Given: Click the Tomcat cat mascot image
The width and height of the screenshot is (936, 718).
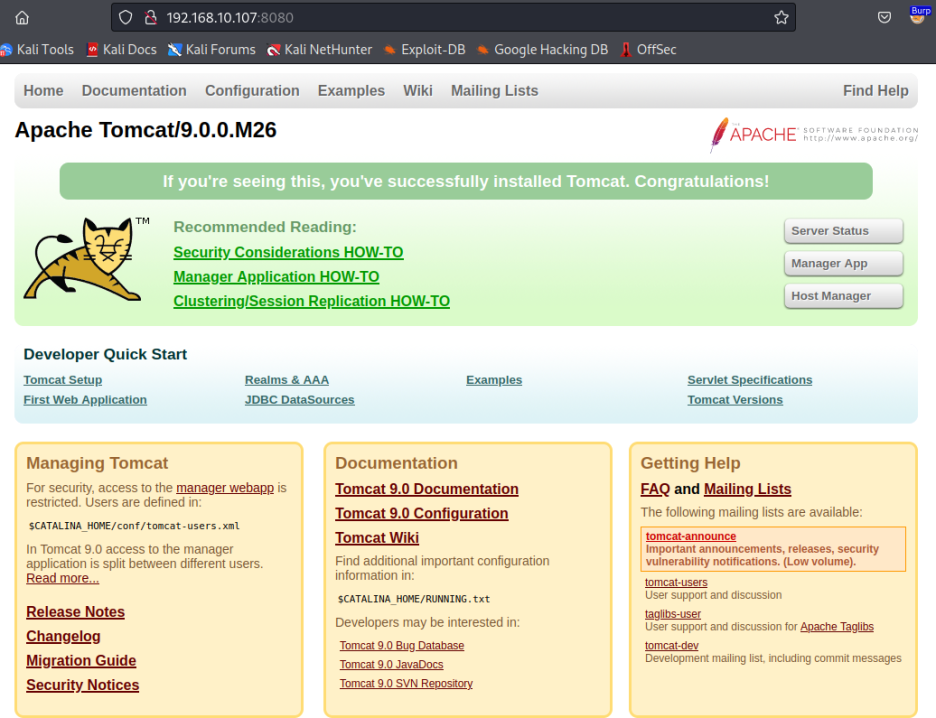Looking at the screenshot, I should click(x=85, y=258).
